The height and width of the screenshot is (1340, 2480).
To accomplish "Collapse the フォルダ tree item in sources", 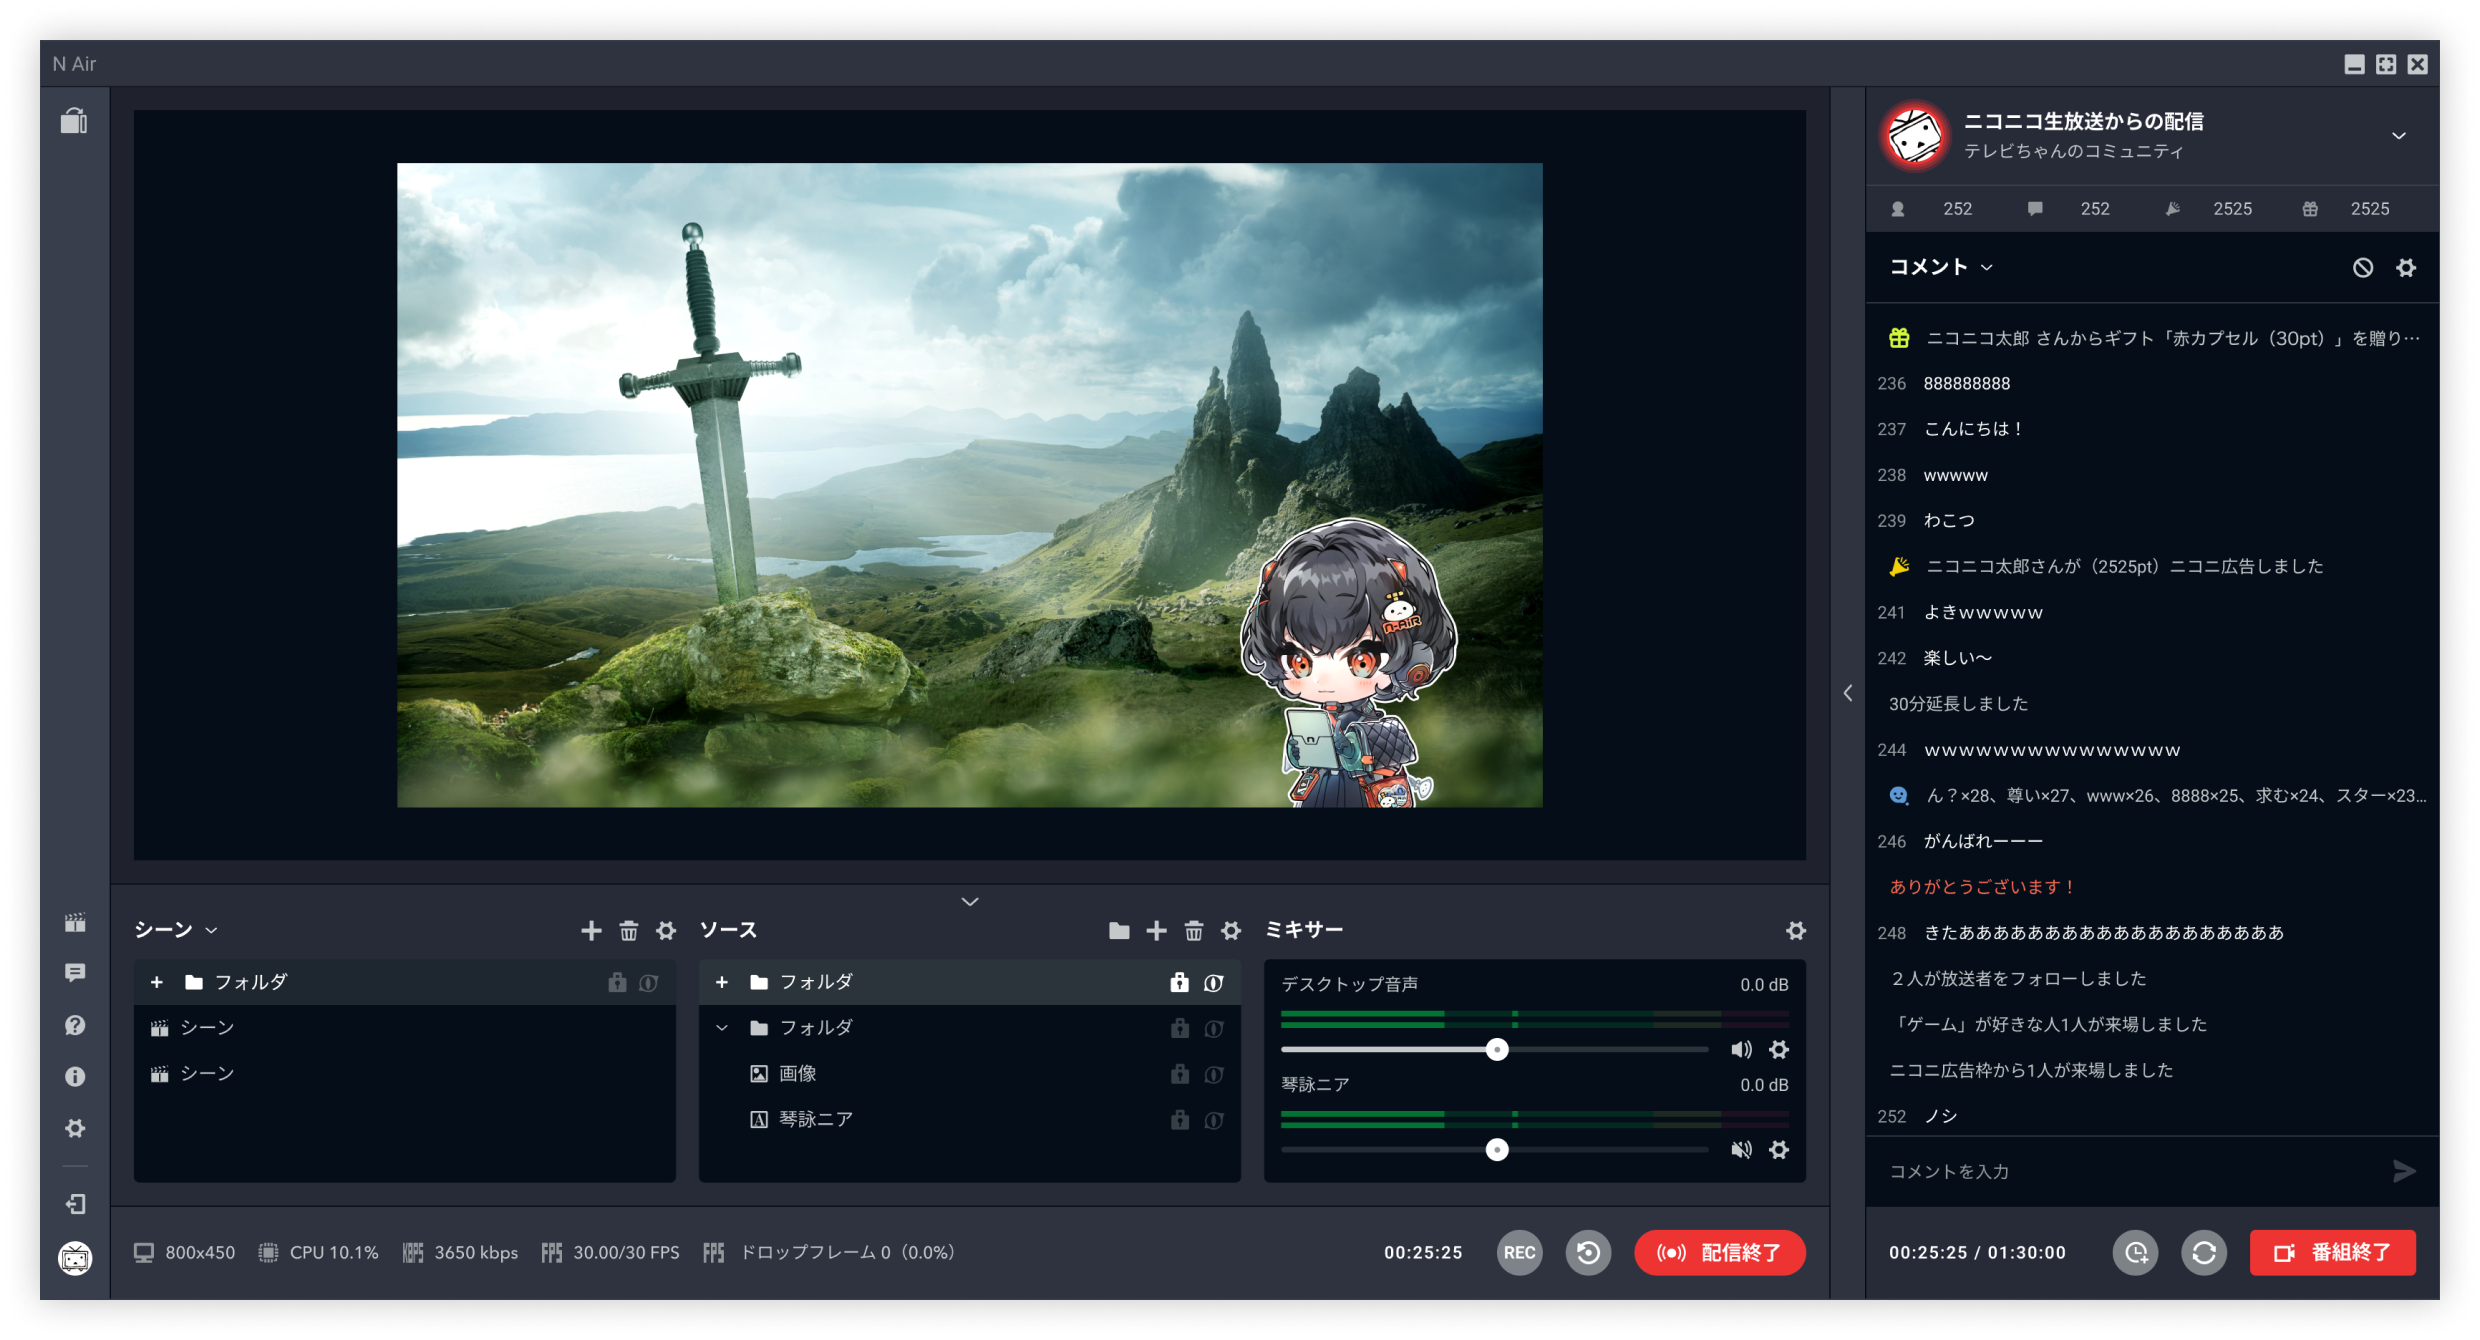I will [x=722, y=1028].
